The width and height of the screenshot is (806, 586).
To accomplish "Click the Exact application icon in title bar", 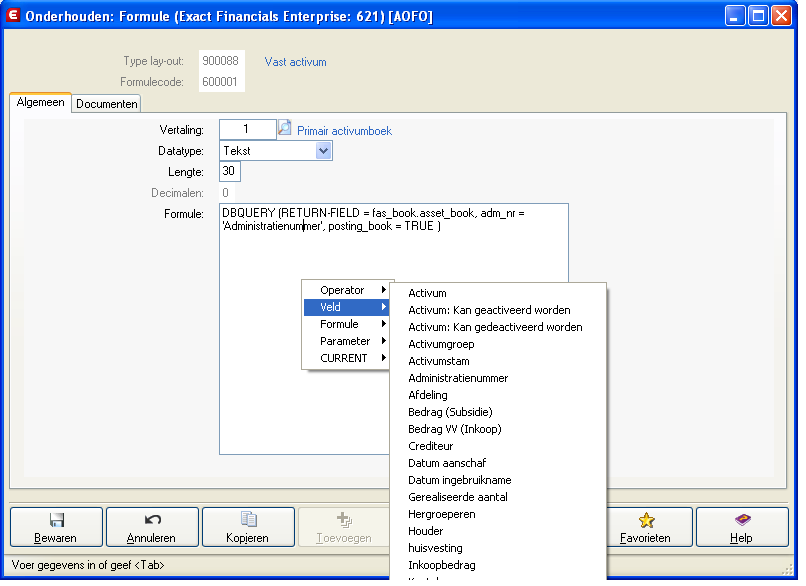I will coord(13,16).
